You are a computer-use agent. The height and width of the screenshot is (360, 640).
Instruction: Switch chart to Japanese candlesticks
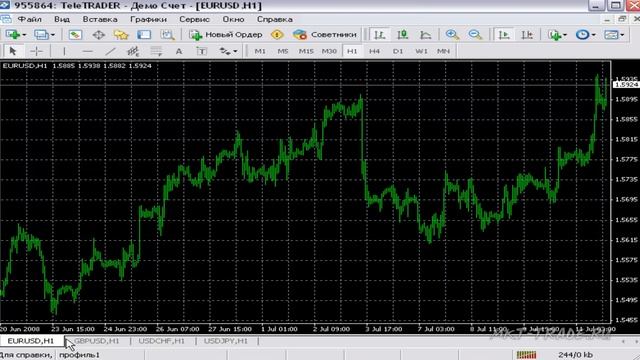coord(402,35)
